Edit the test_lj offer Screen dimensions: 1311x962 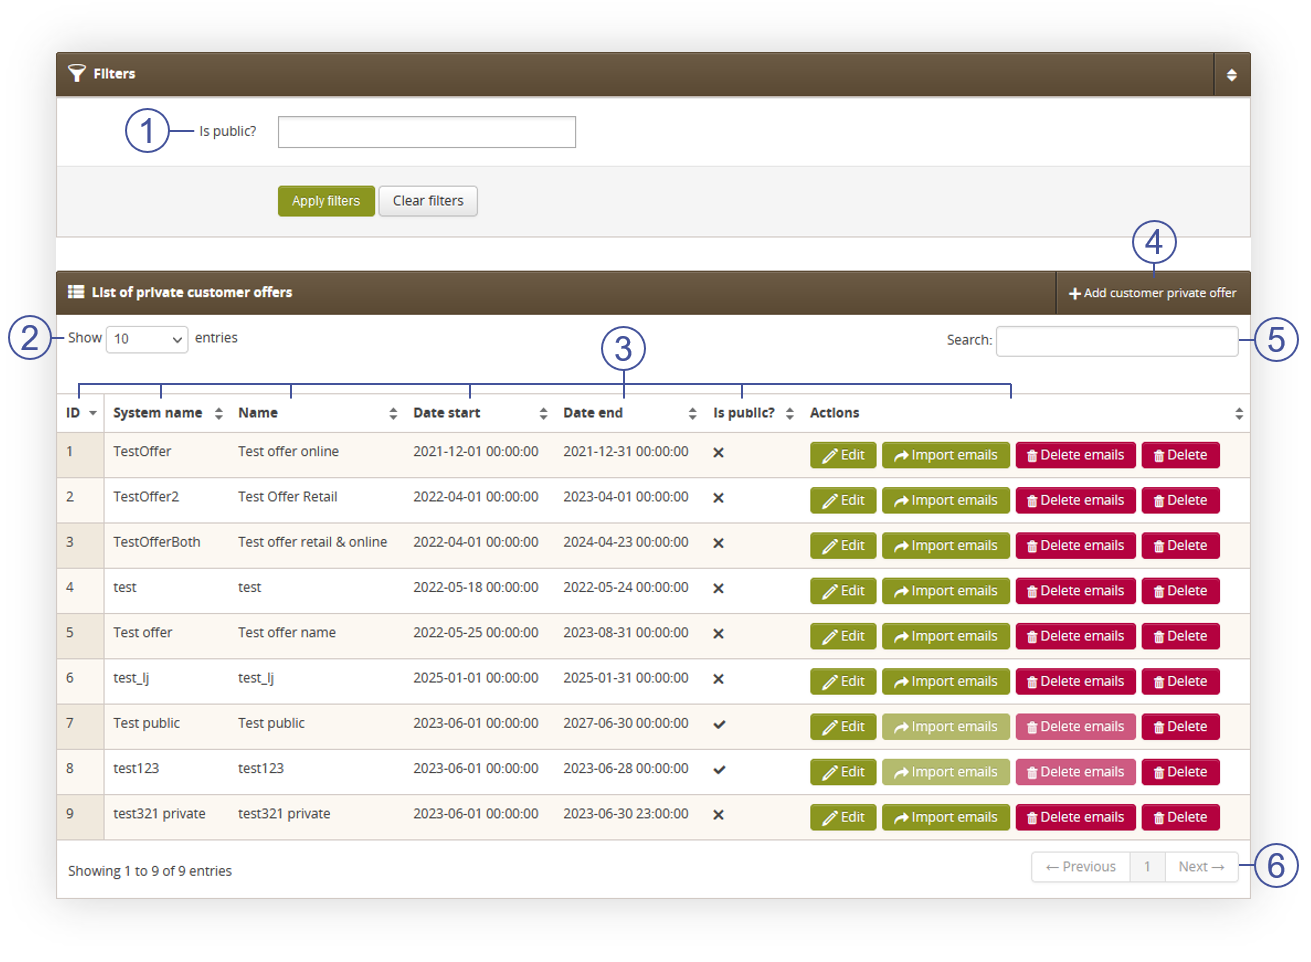[843, 682]
